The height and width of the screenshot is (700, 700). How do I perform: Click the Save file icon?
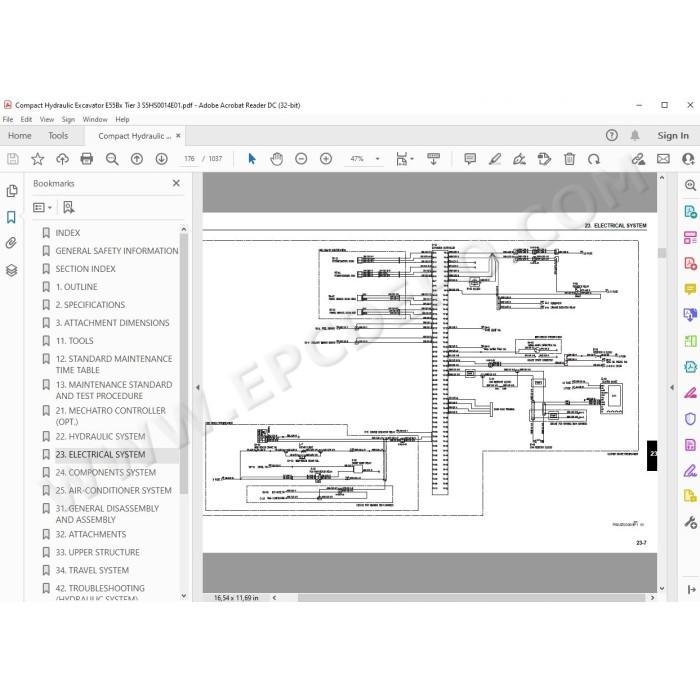(13, 159)
